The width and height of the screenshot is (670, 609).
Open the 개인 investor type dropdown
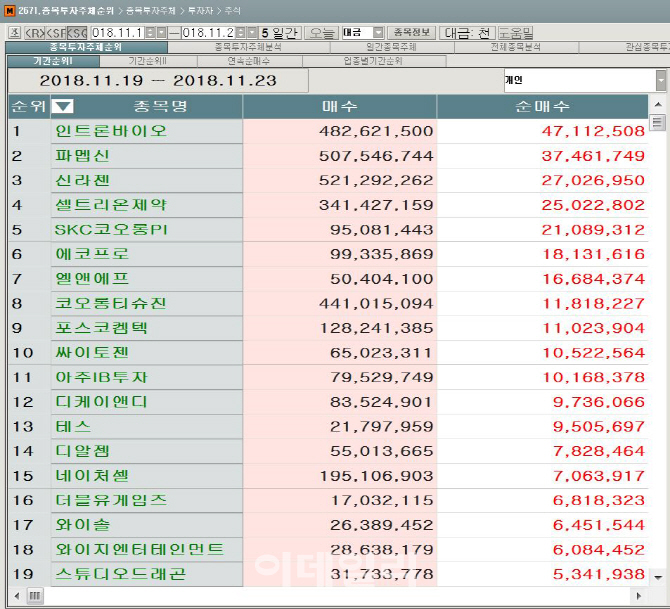[661, 80]
